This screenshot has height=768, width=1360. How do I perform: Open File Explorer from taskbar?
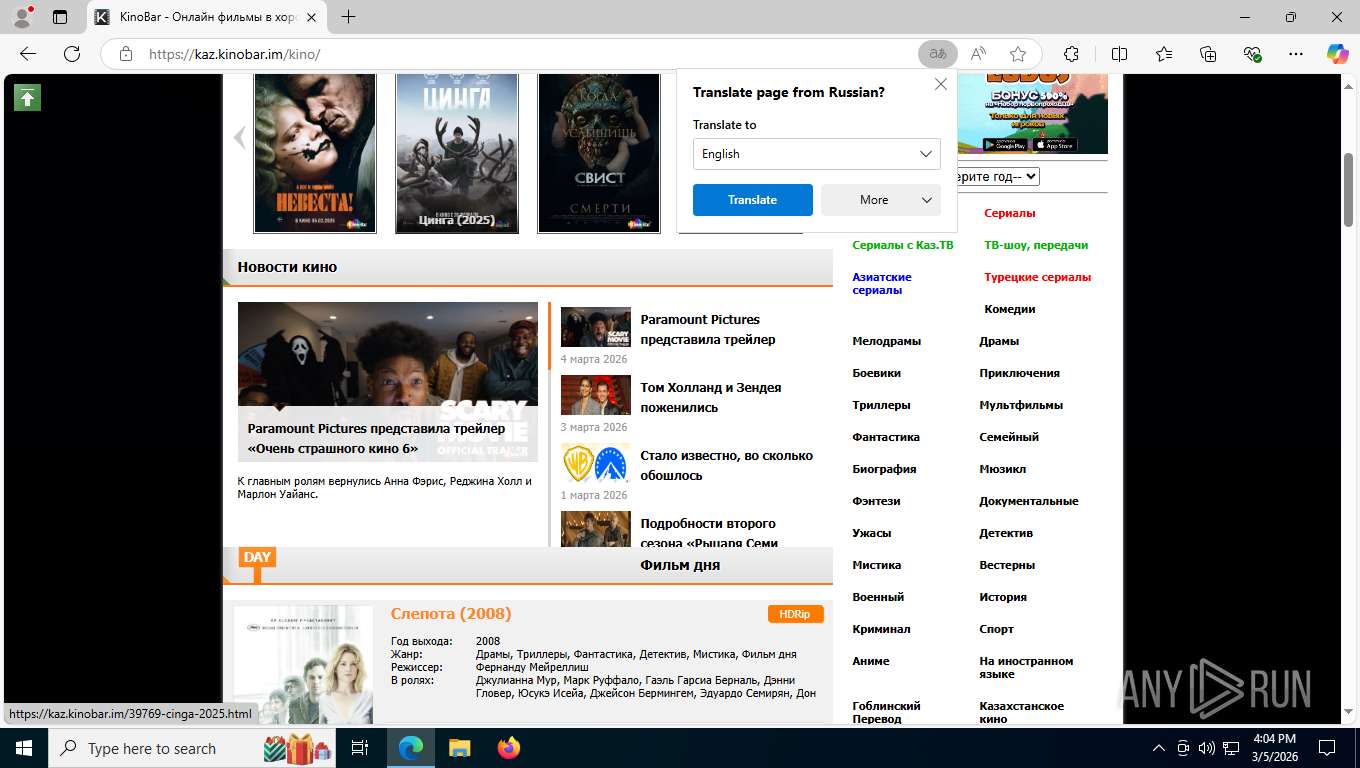click(x=459, y=748)
